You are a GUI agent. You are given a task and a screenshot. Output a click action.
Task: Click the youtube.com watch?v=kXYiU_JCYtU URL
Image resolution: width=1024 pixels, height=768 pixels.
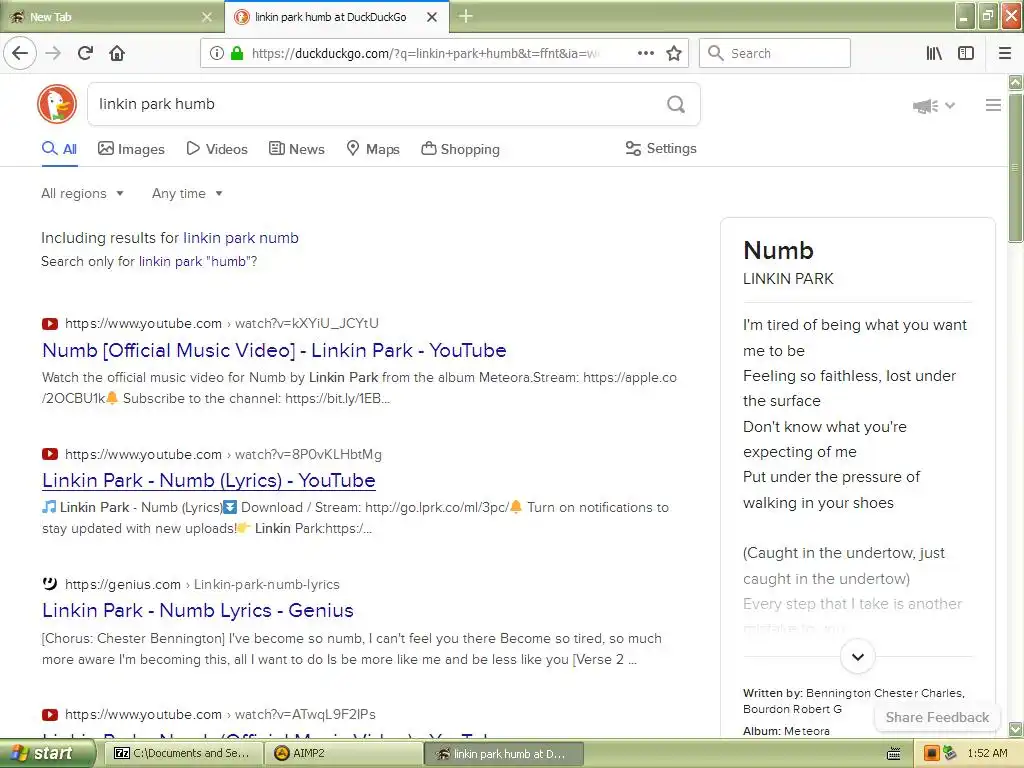222,323
